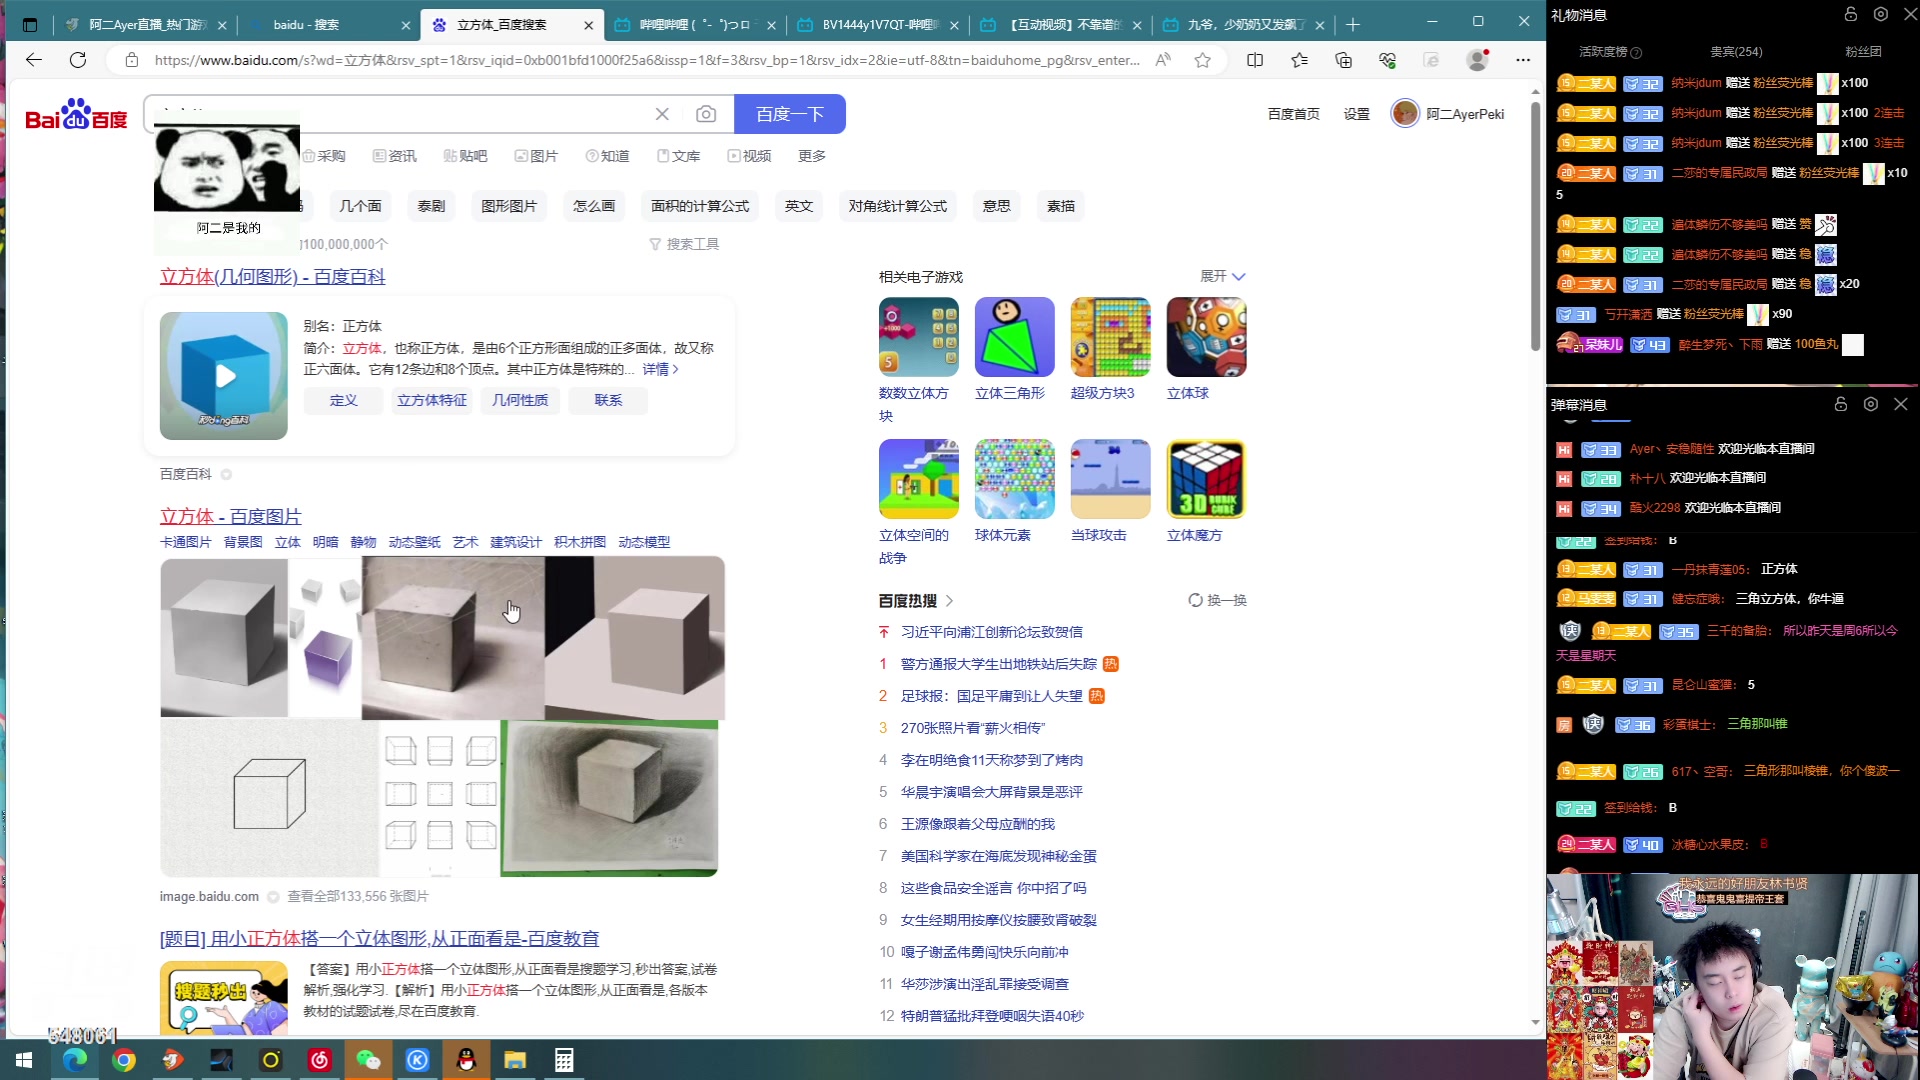Click the 百度一下 search button
This screenshot has width=1920, height=1080.
click(790, 114)
